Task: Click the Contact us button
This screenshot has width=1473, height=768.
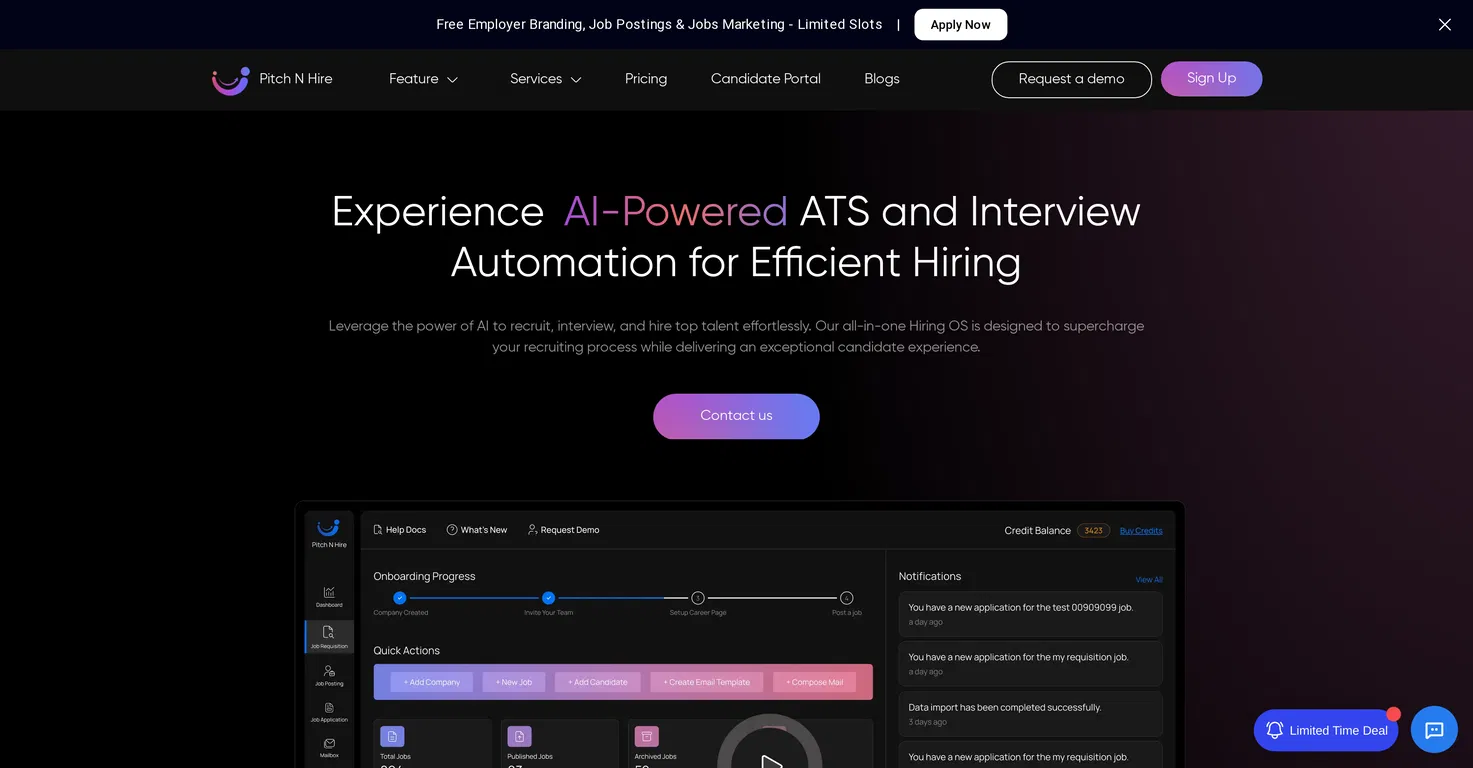Action: tap(736, 416)
